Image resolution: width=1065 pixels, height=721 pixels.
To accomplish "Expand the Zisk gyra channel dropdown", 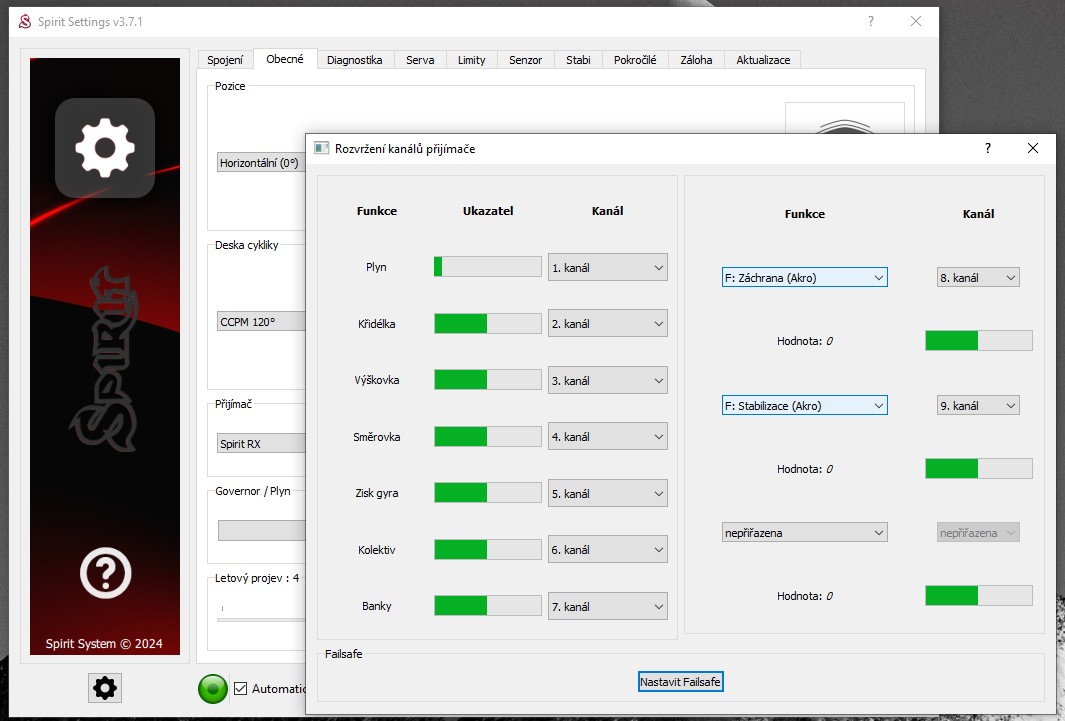I will 607,494.
